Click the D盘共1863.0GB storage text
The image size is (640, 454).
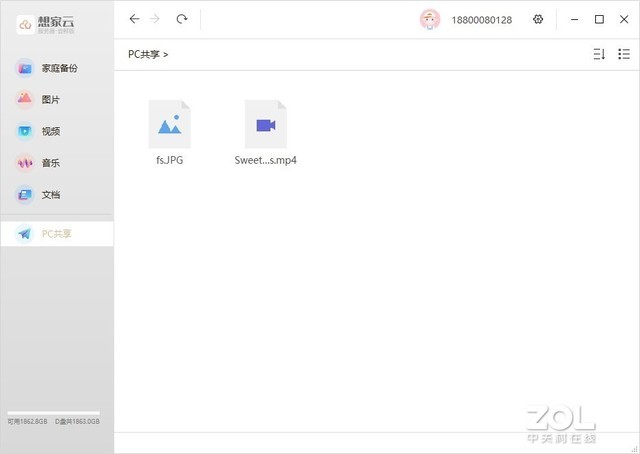click(77, 421)
